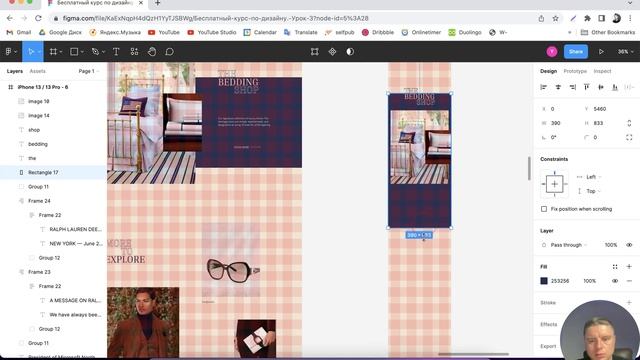640x360 pixels.
Task: Open zoom level 36% dropdown
Action: coord(625,52)
